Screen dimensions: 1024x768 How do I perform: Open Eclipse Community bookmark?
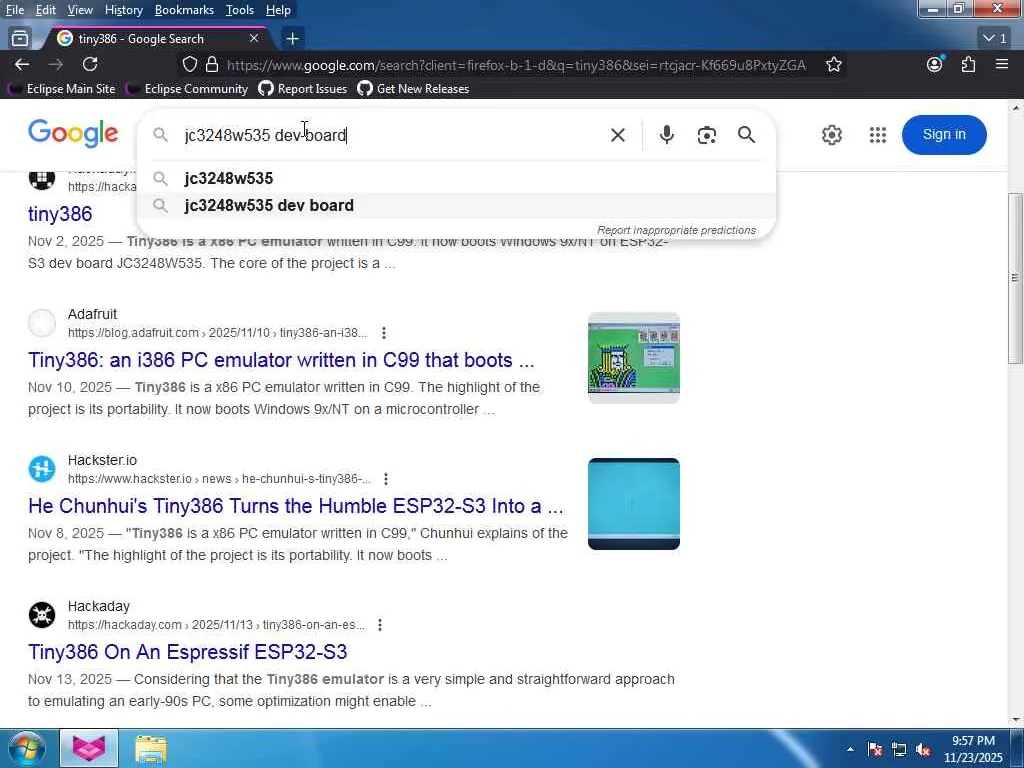point(187,89)
